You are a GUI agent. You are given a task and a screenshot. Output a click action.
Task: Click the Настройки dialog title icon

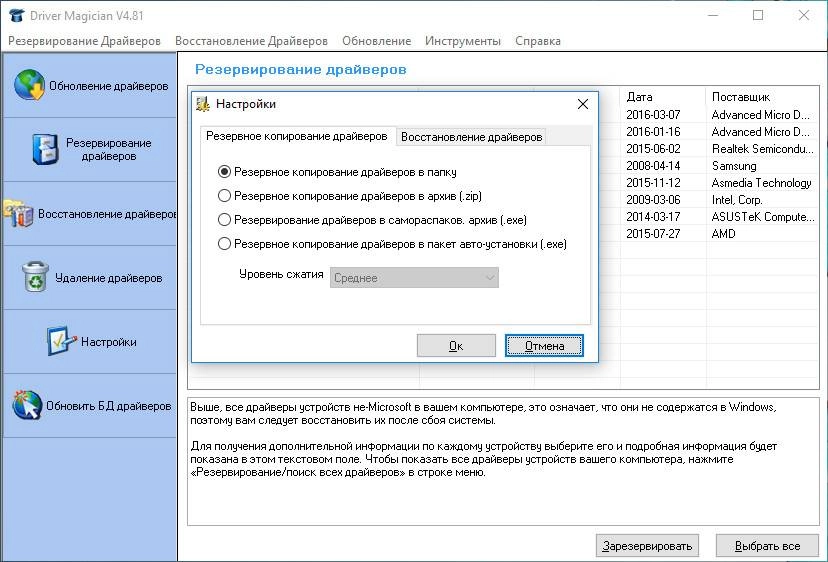[203, 104]
